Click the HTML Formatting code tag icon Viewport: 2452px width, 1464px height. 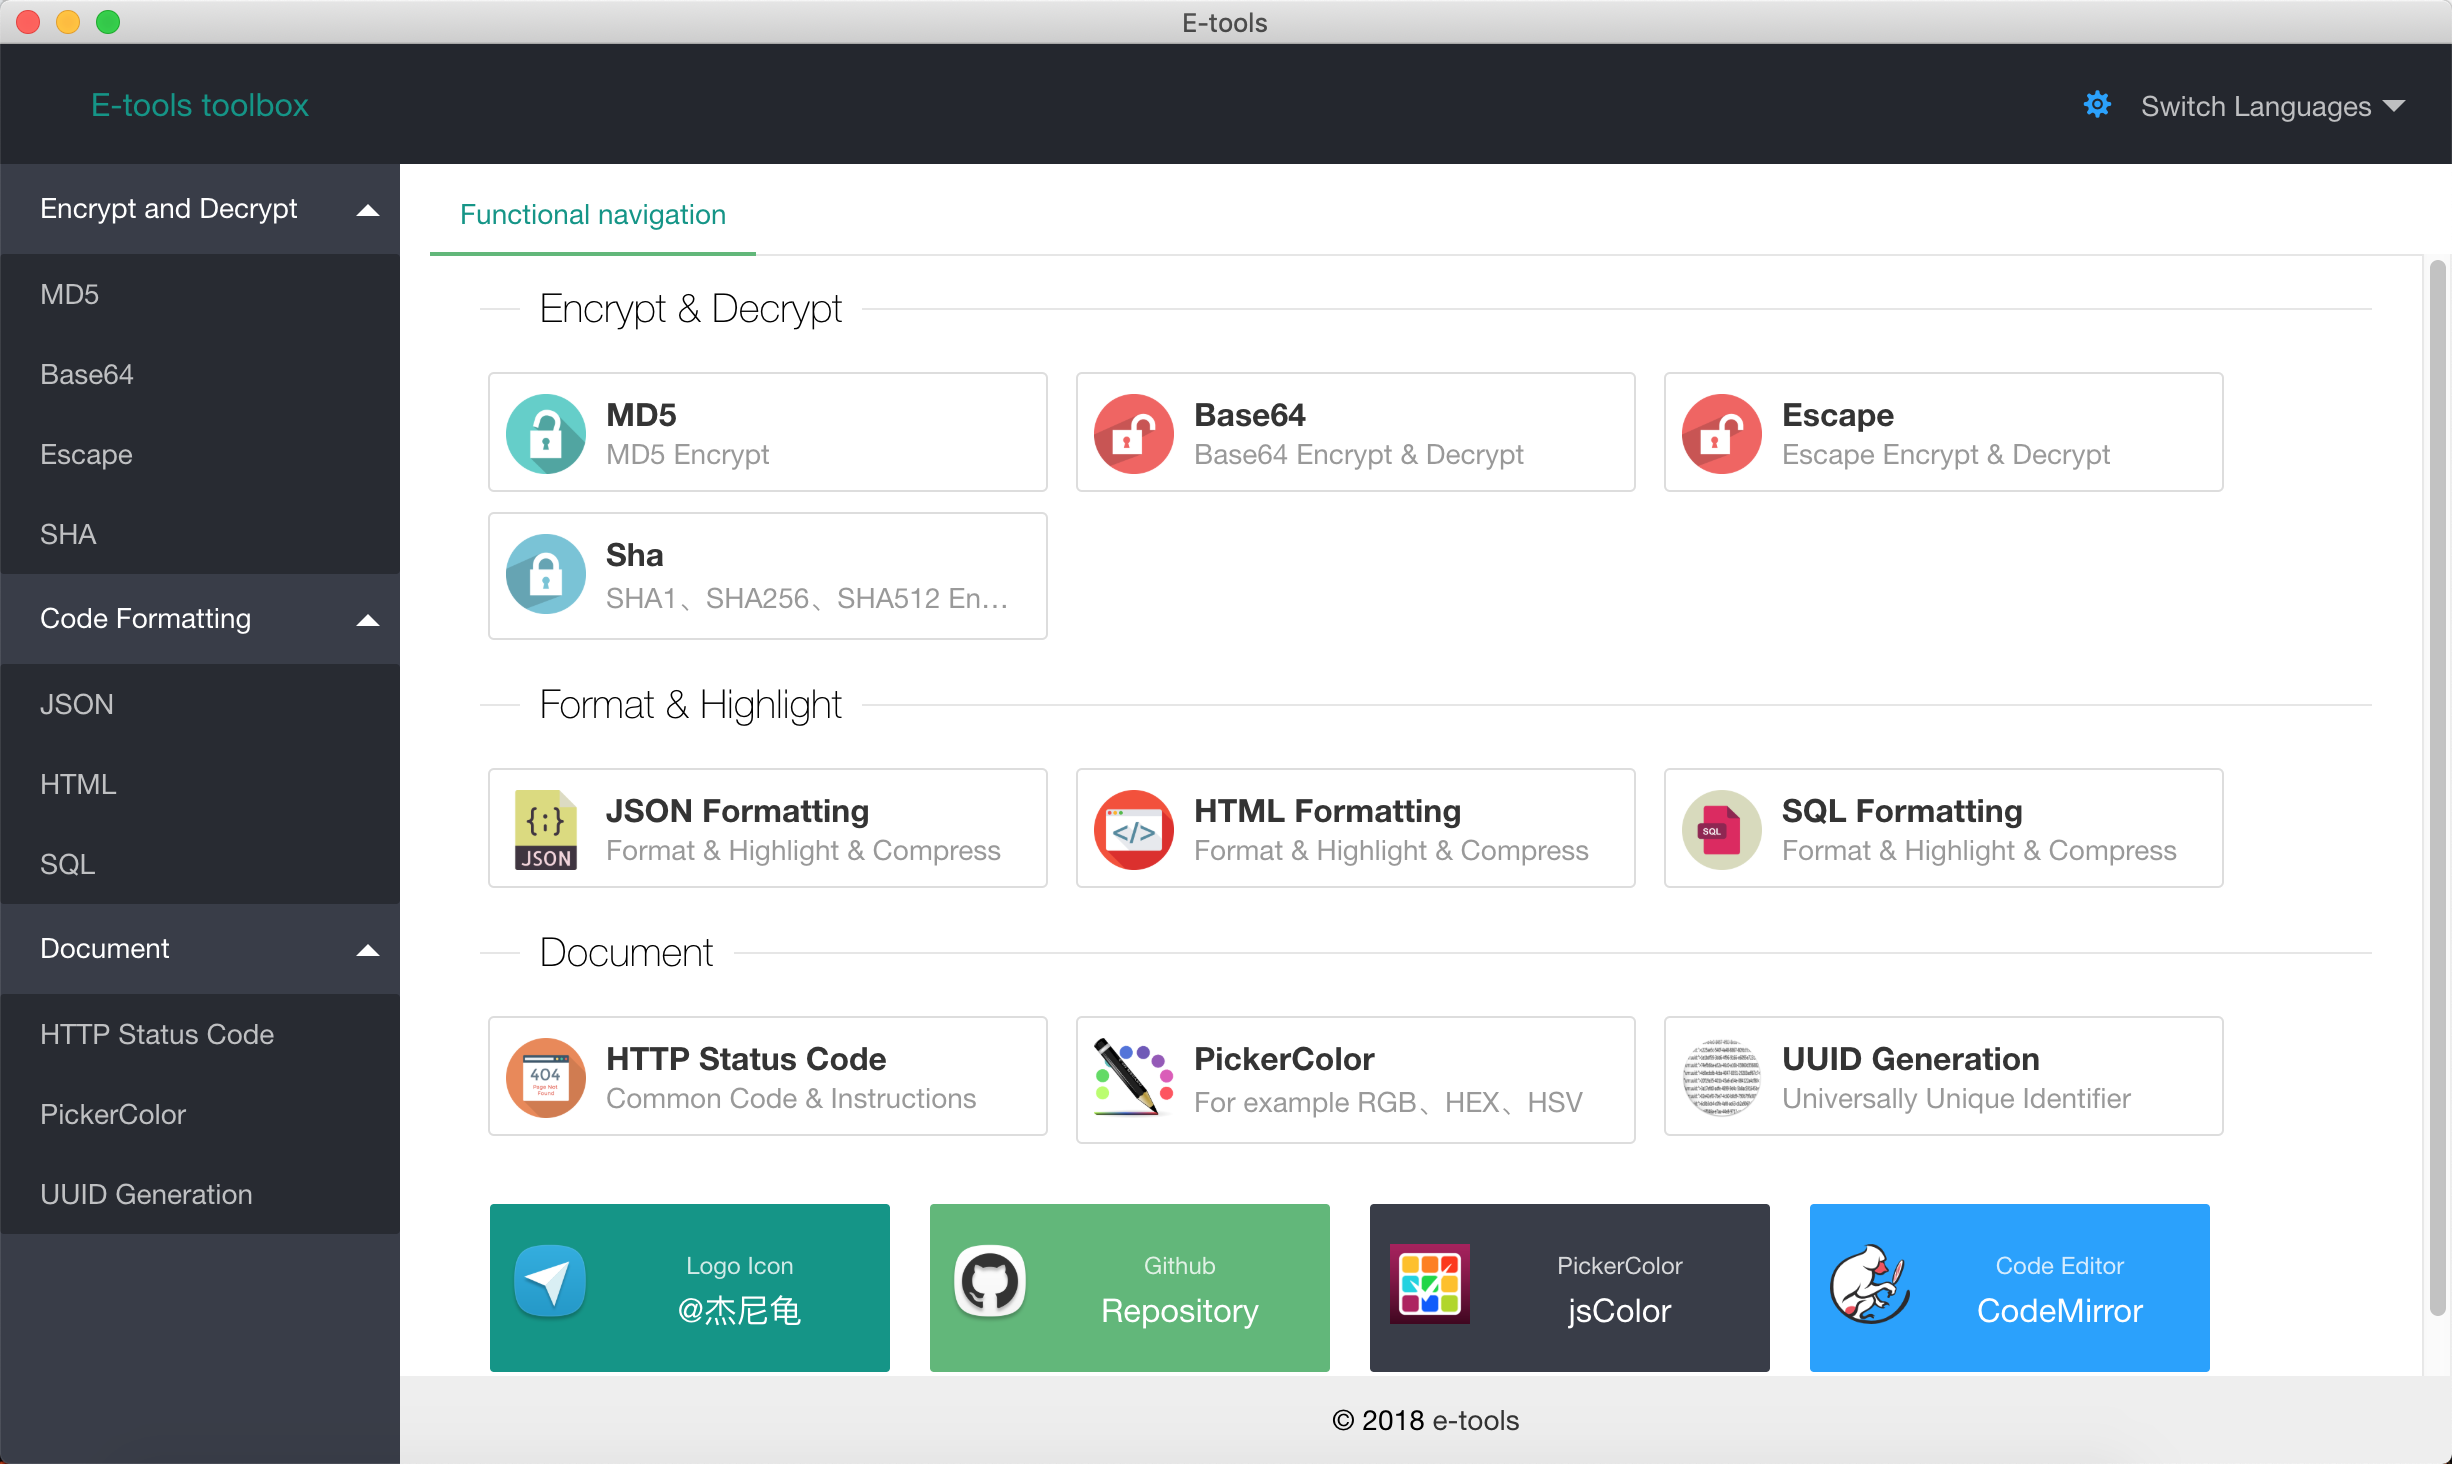click(1133, 828)
